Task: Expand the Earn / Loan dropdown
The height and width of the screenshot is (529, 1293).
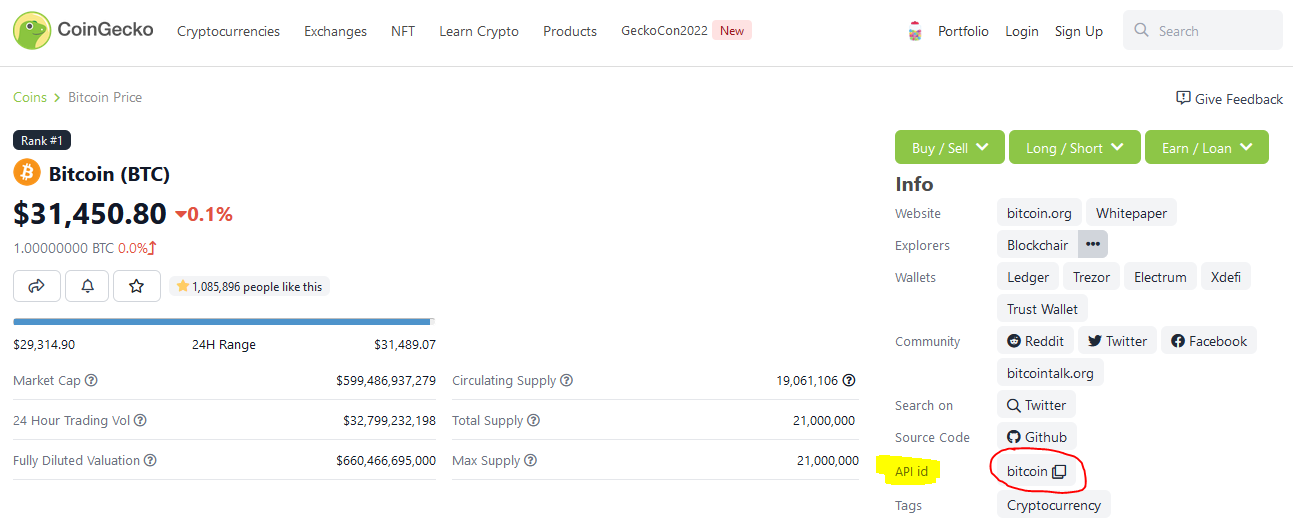Action: tap(1207, 147)
